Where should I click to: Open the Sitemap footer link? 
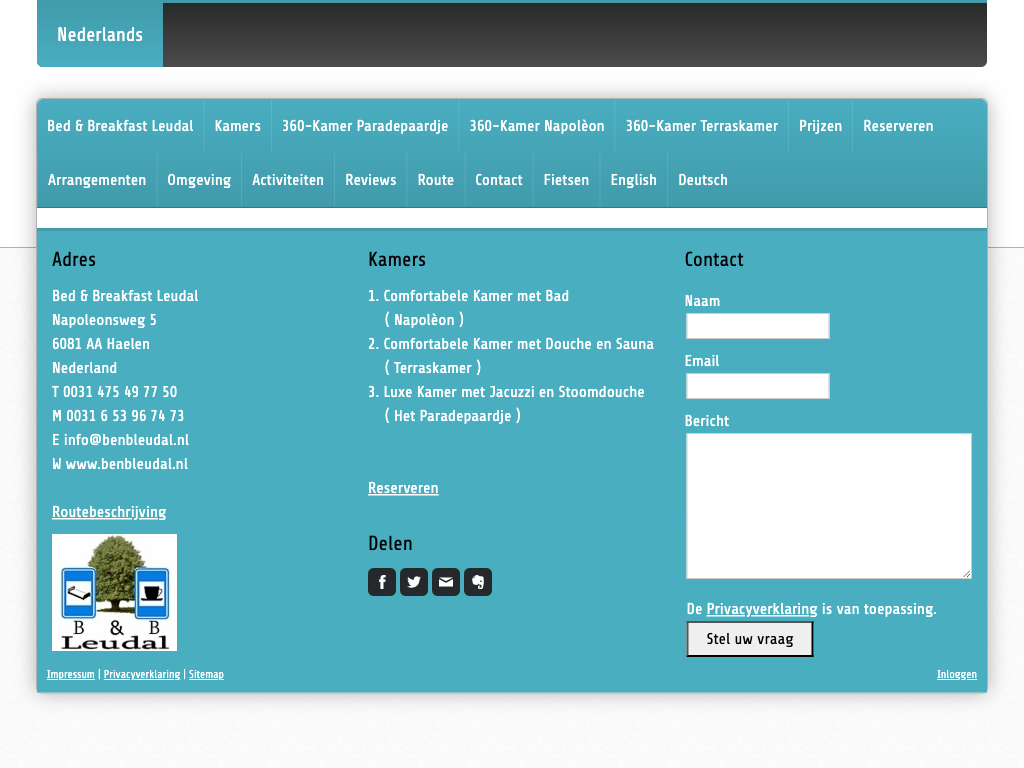[x=206, y=675]
